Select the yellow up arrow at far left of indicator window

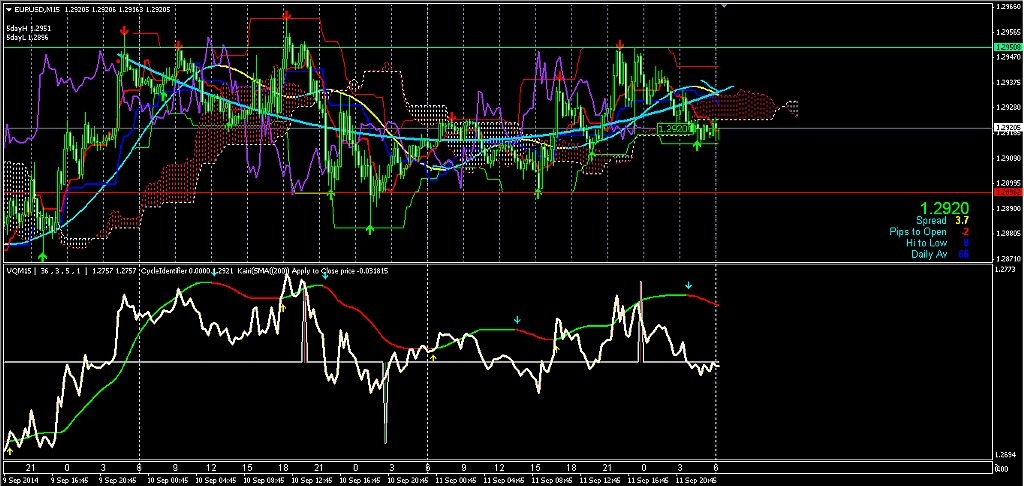pos(9,451)
